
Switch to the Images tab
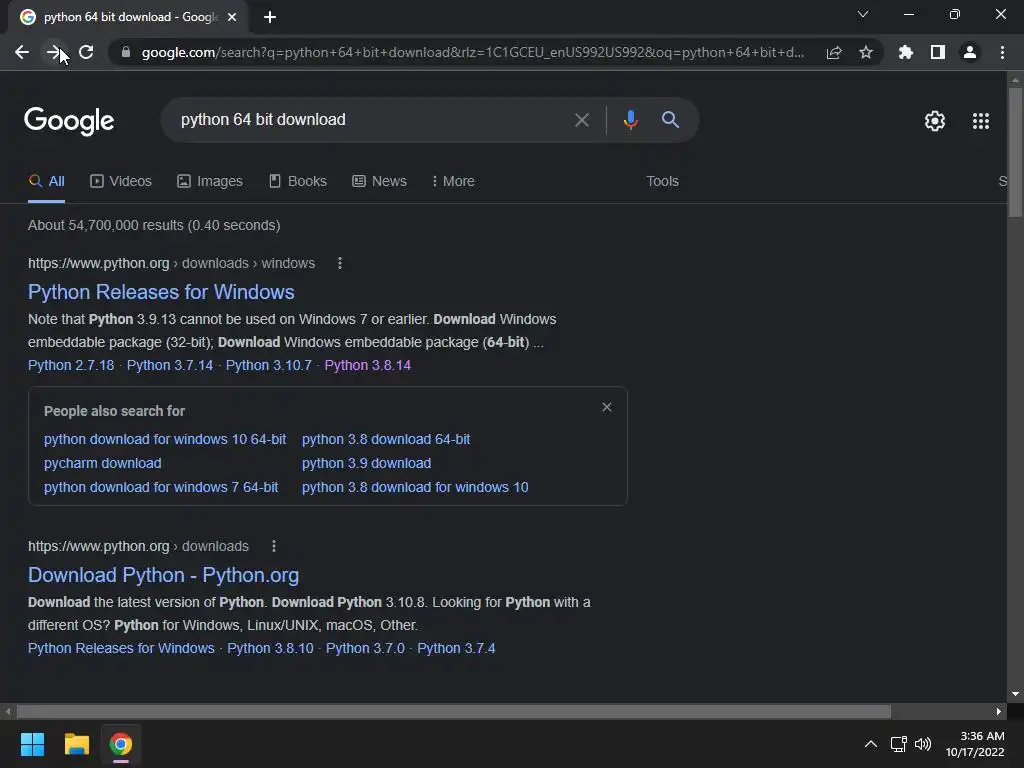click(x=210, y=181)
